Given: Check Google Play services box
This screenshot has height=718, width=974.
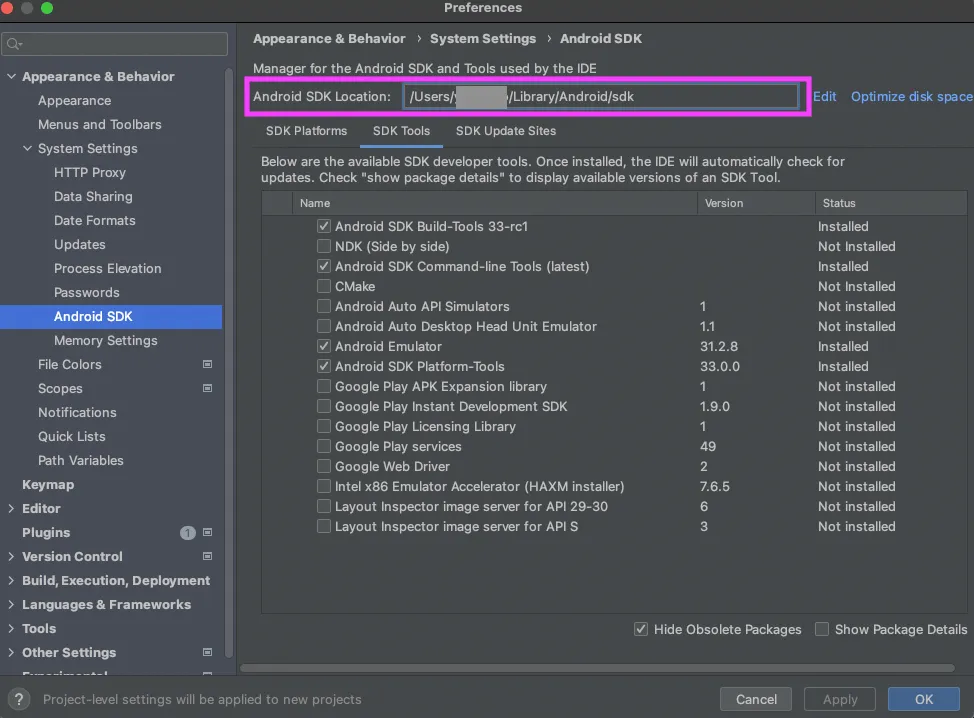Looking at the screenshot, I should point(324,446).
